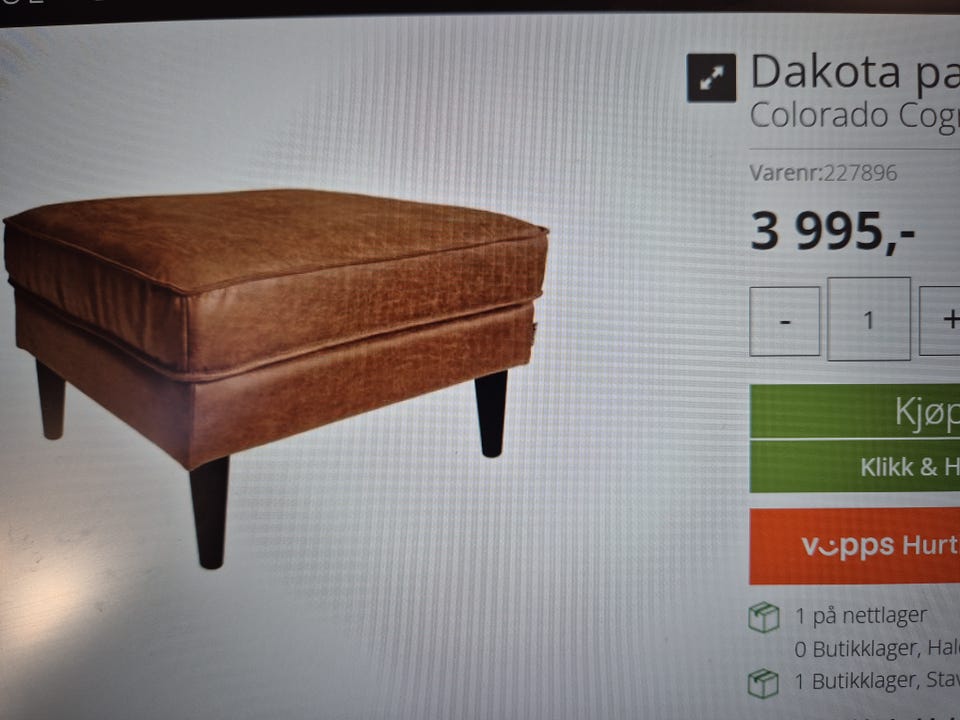Click the small tag on footstool's side
Screen dimensions: 960x720
pyautogui.click(x=533, y=331)
